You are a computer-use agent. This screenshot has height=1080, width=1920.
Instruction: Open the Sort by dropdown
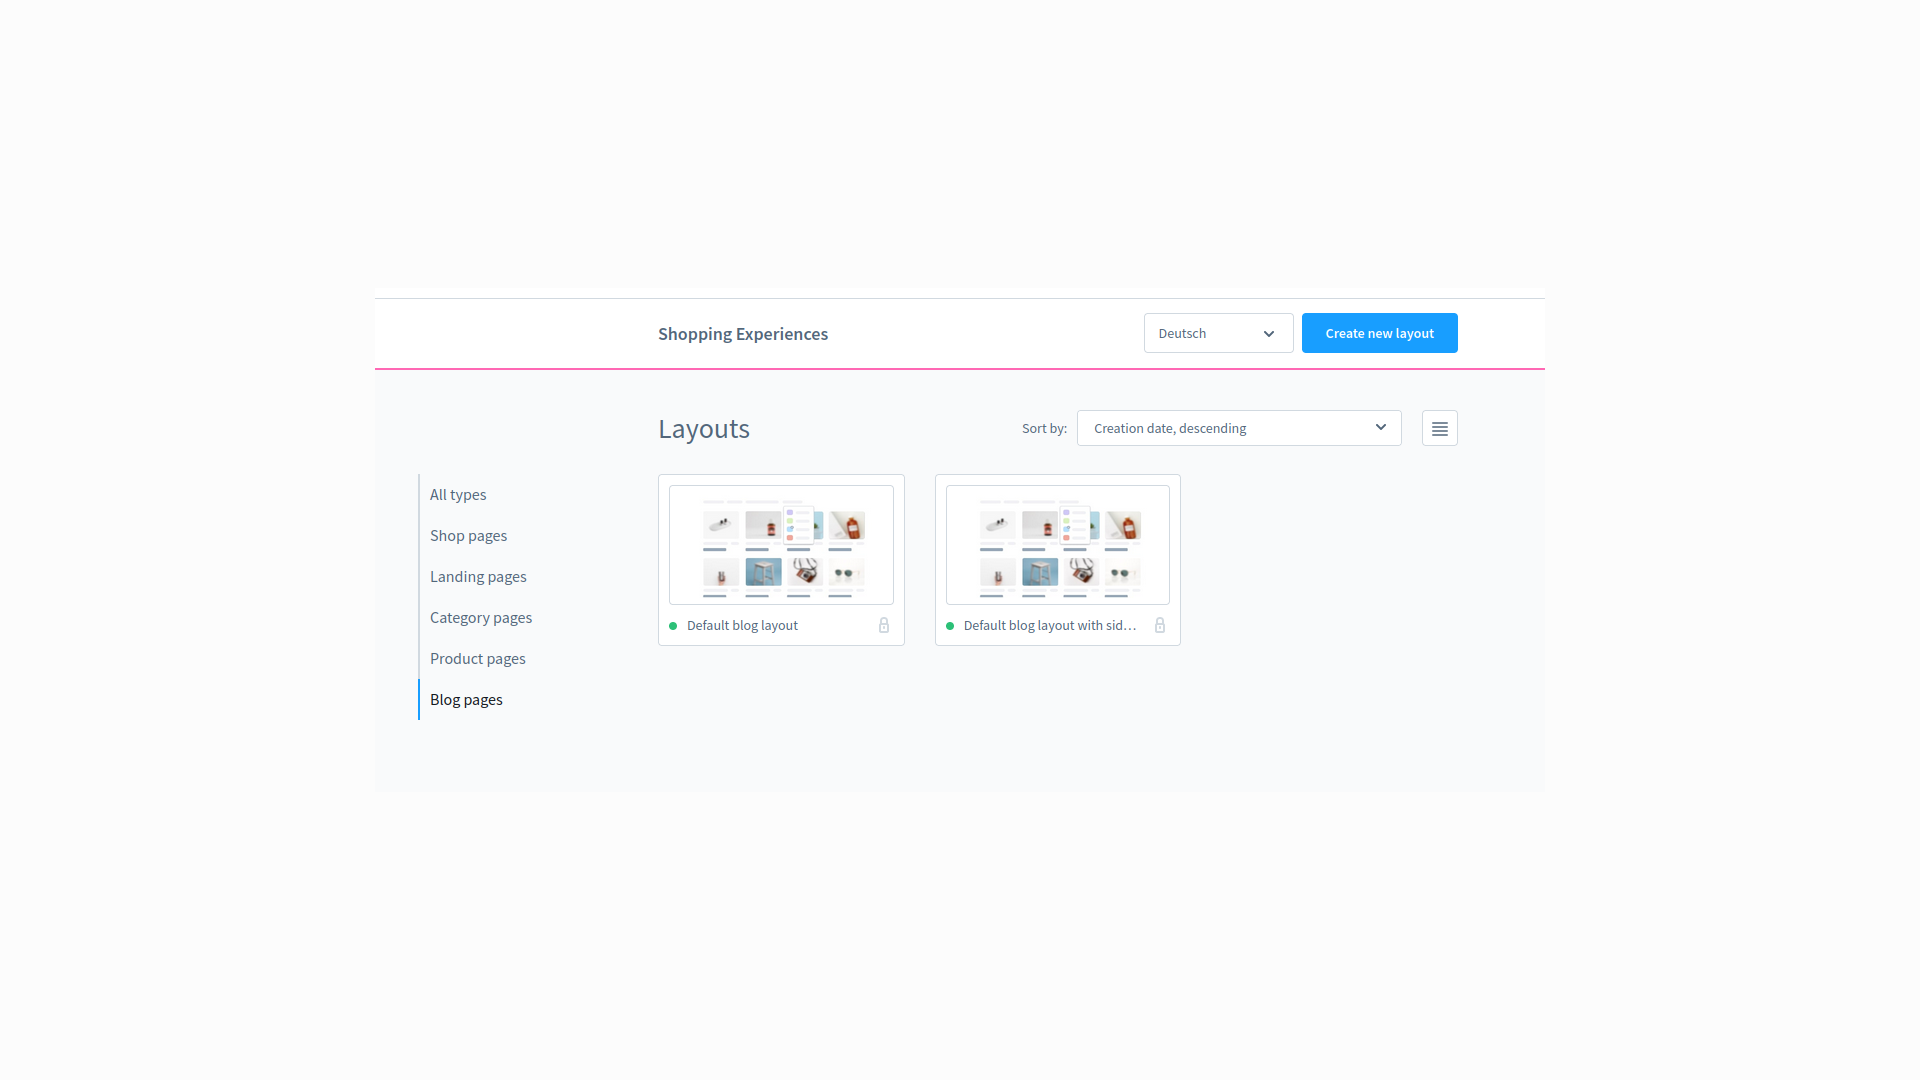coord(1239,428)
